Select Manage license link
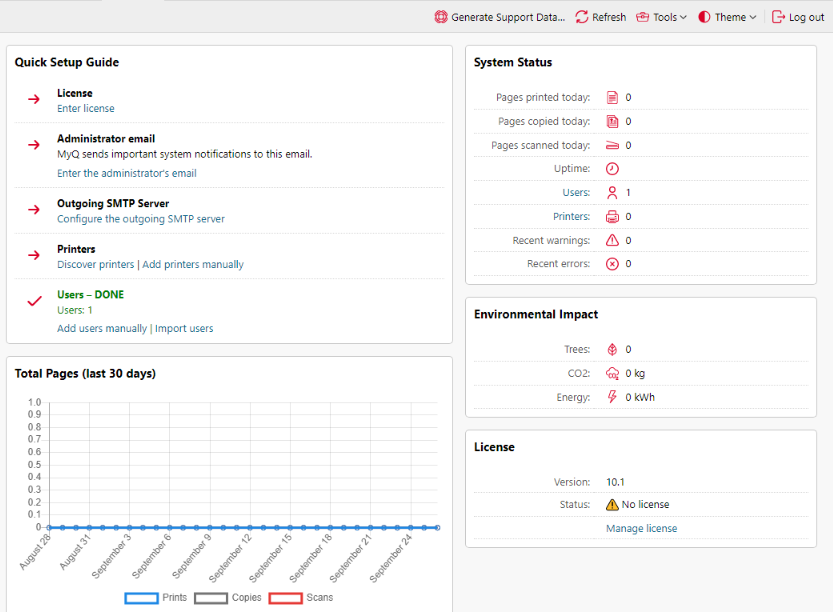Viewport: 833px width, 612px height. pos(641,528)
